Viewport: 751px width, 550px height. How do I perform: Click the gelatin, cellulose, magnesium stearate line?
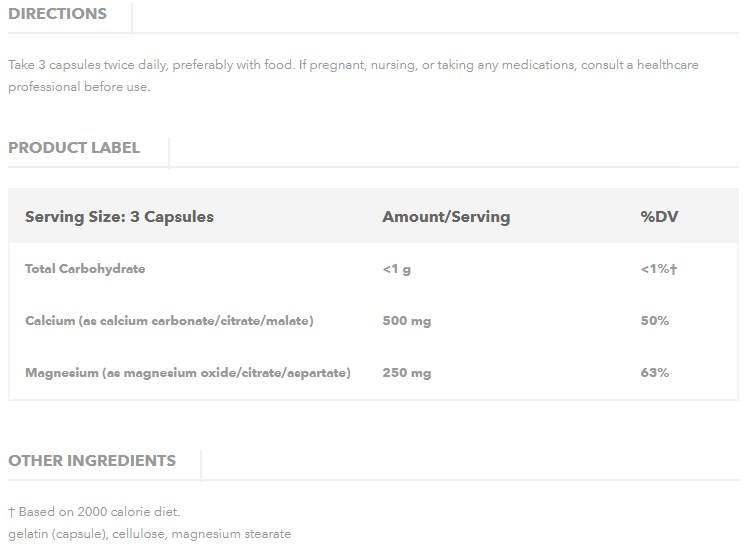pyautogui.click(x=149, y=534)
